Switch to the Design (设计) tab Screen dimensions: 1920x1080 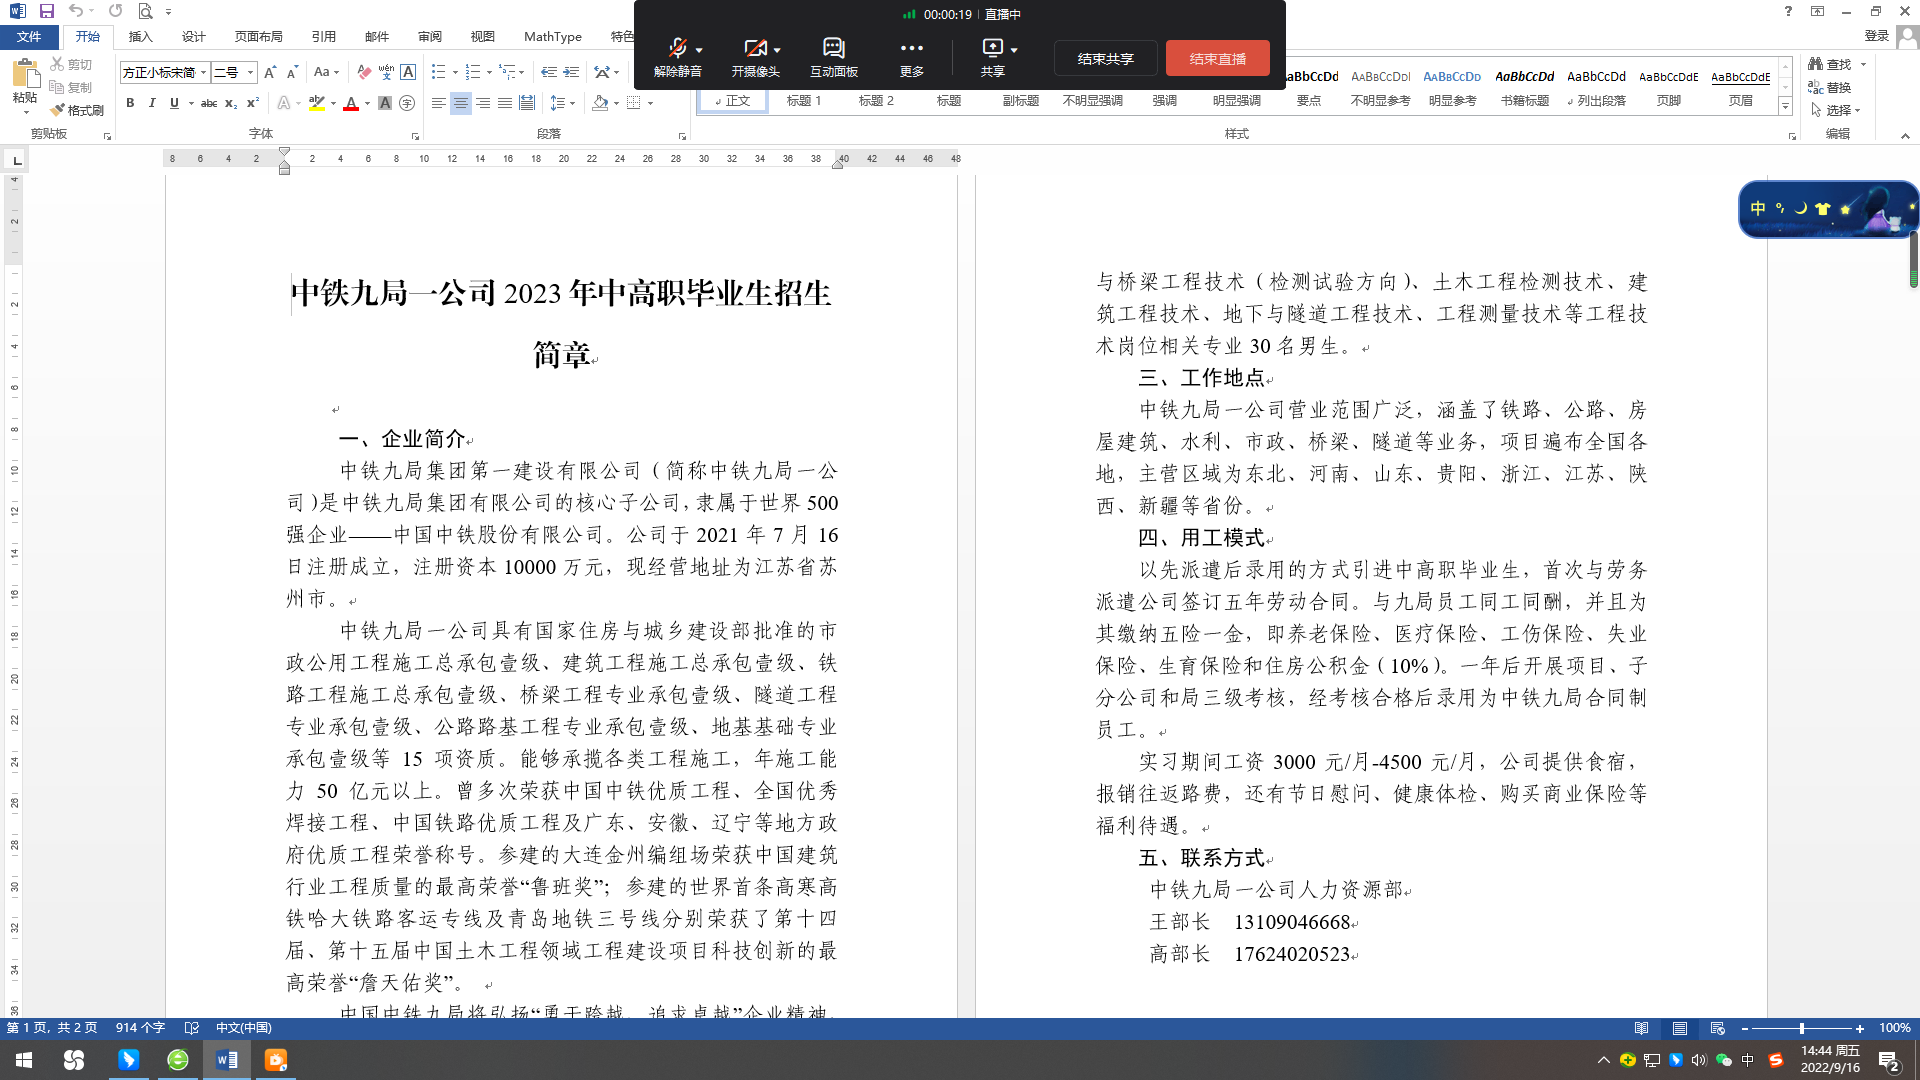click(194, 36)
